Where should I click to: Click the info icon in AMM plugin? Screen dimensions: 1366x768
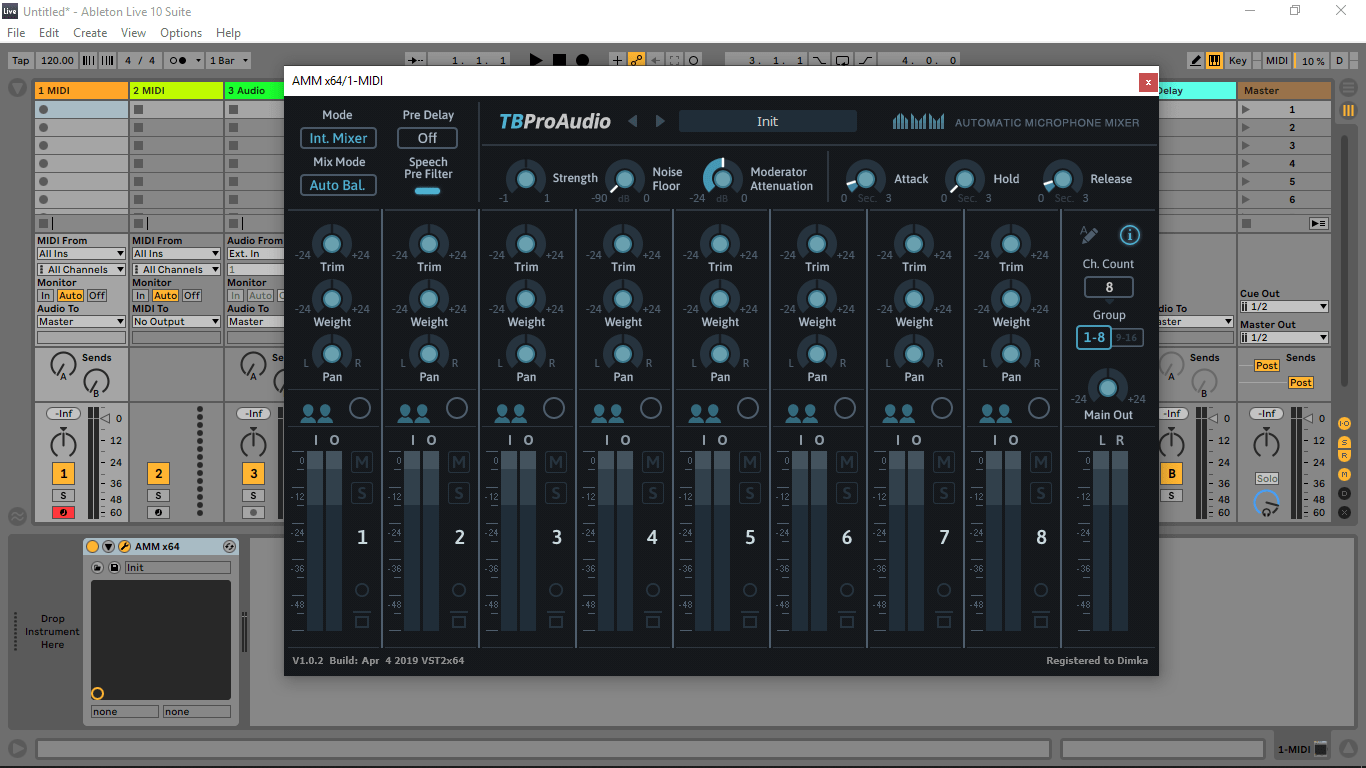(x=1129, y=235)
